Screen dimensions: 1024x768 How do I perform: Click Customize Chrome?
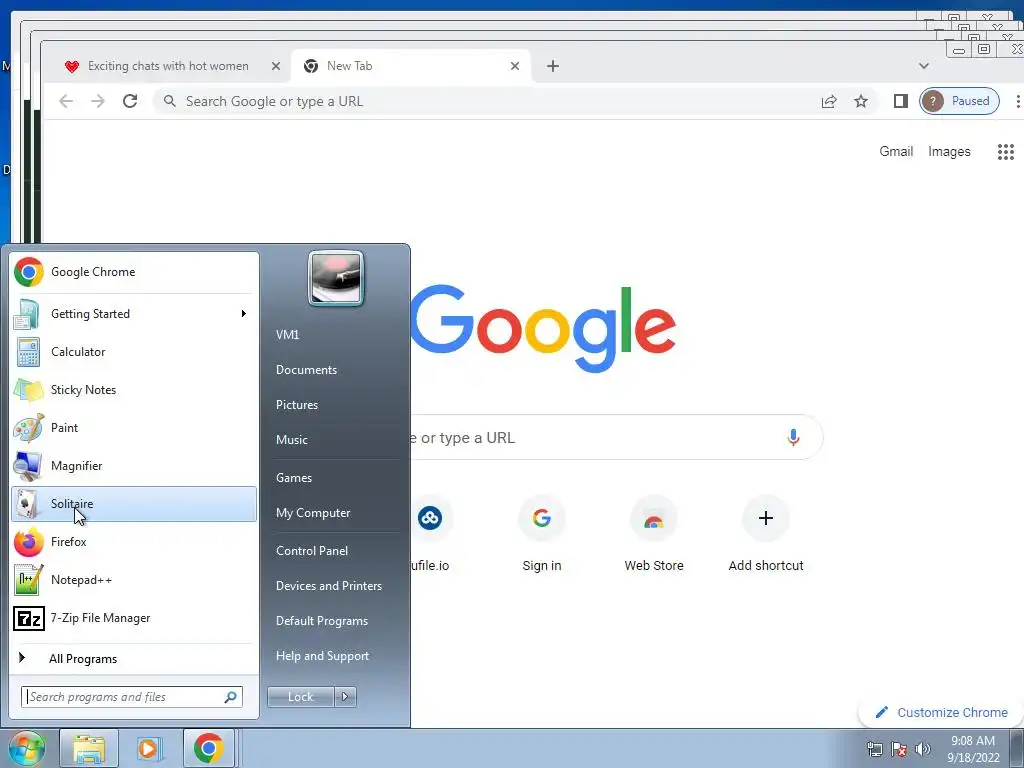coord(941,712)
